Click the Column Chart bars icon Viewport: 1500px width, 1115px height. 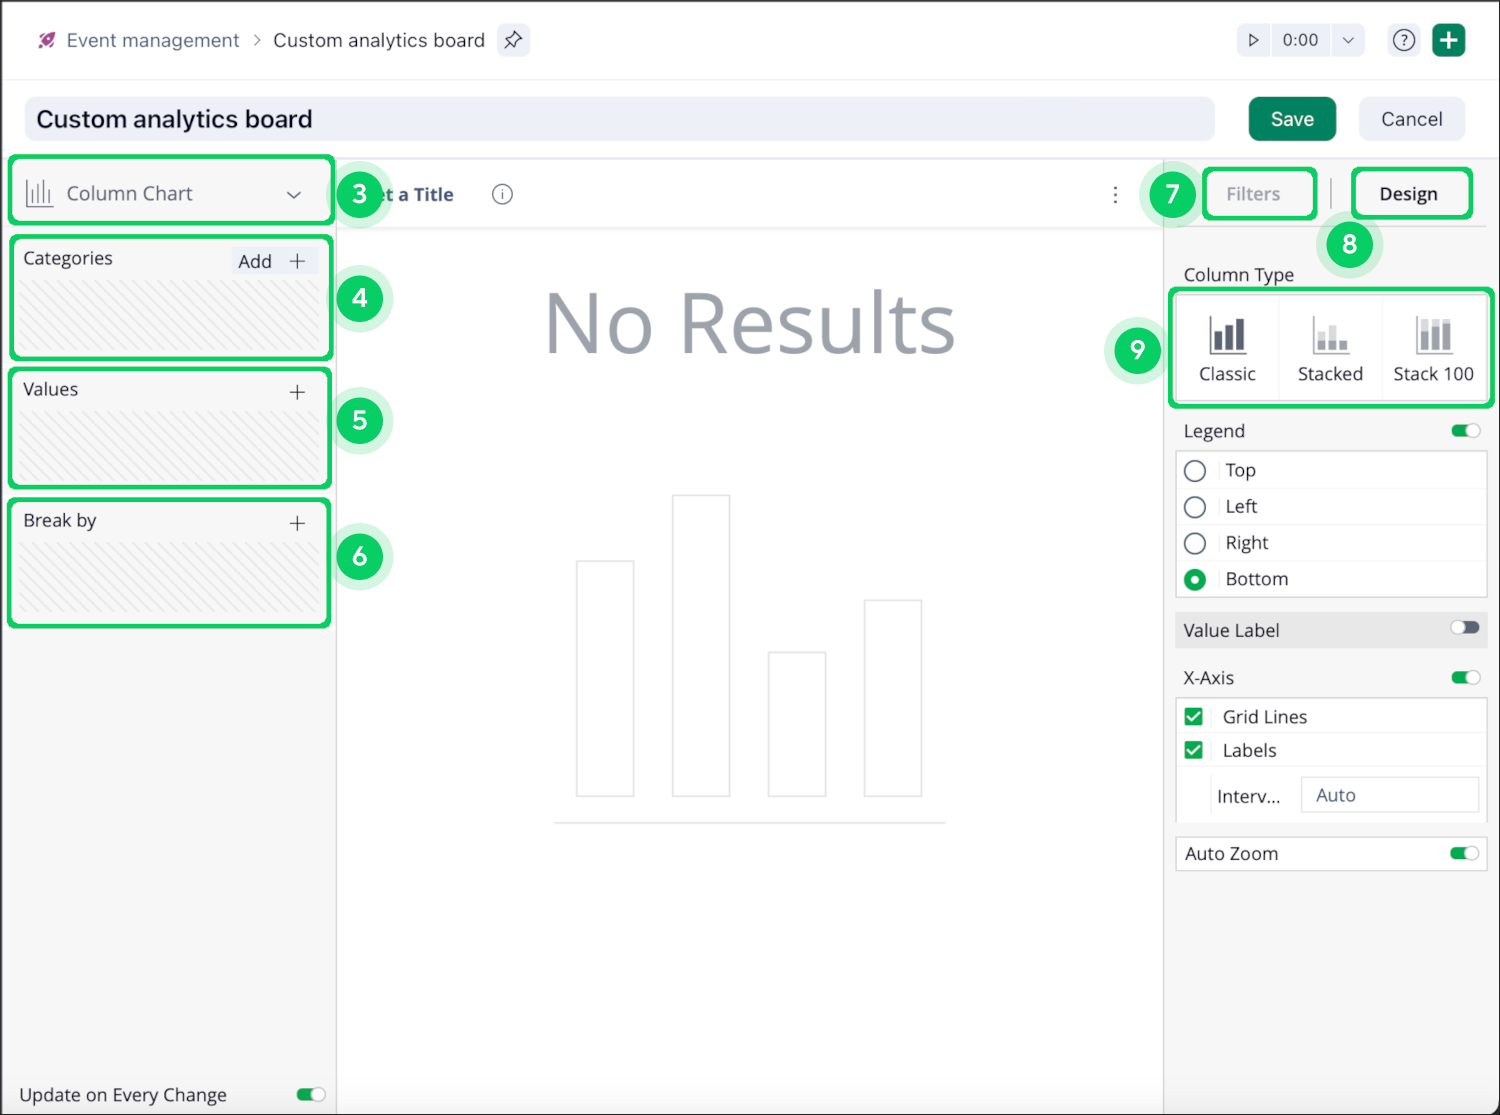coord(39,193)
